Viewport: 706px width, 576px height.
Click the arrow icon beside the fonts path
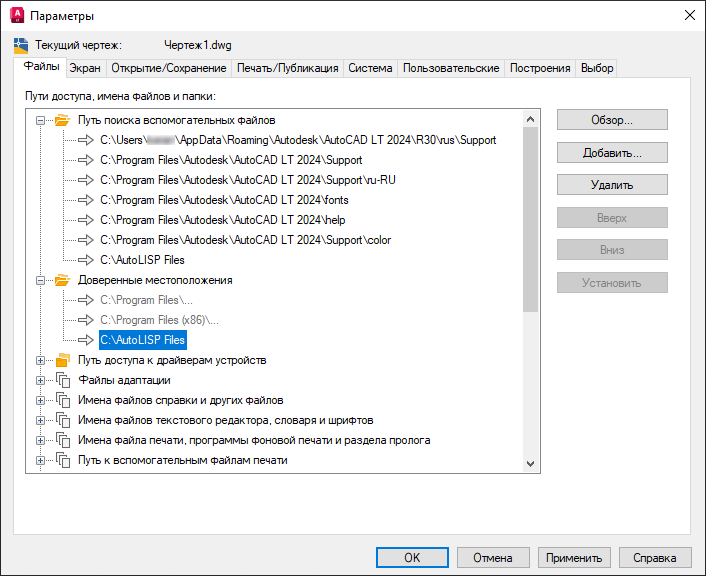tap(86, 200)
